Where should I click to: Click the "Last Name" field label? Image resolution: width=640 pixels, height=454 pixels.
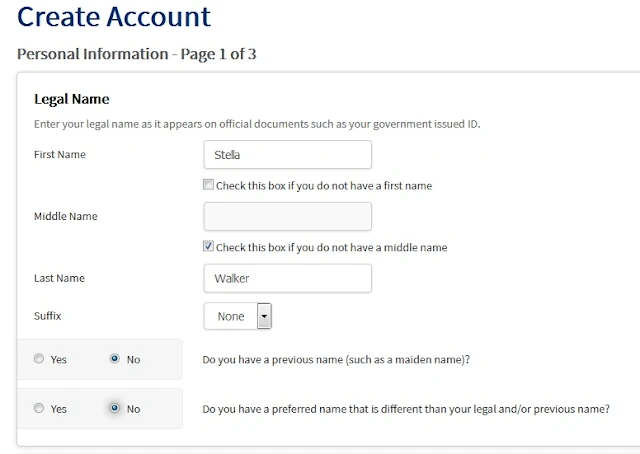[x=59, y=278]
